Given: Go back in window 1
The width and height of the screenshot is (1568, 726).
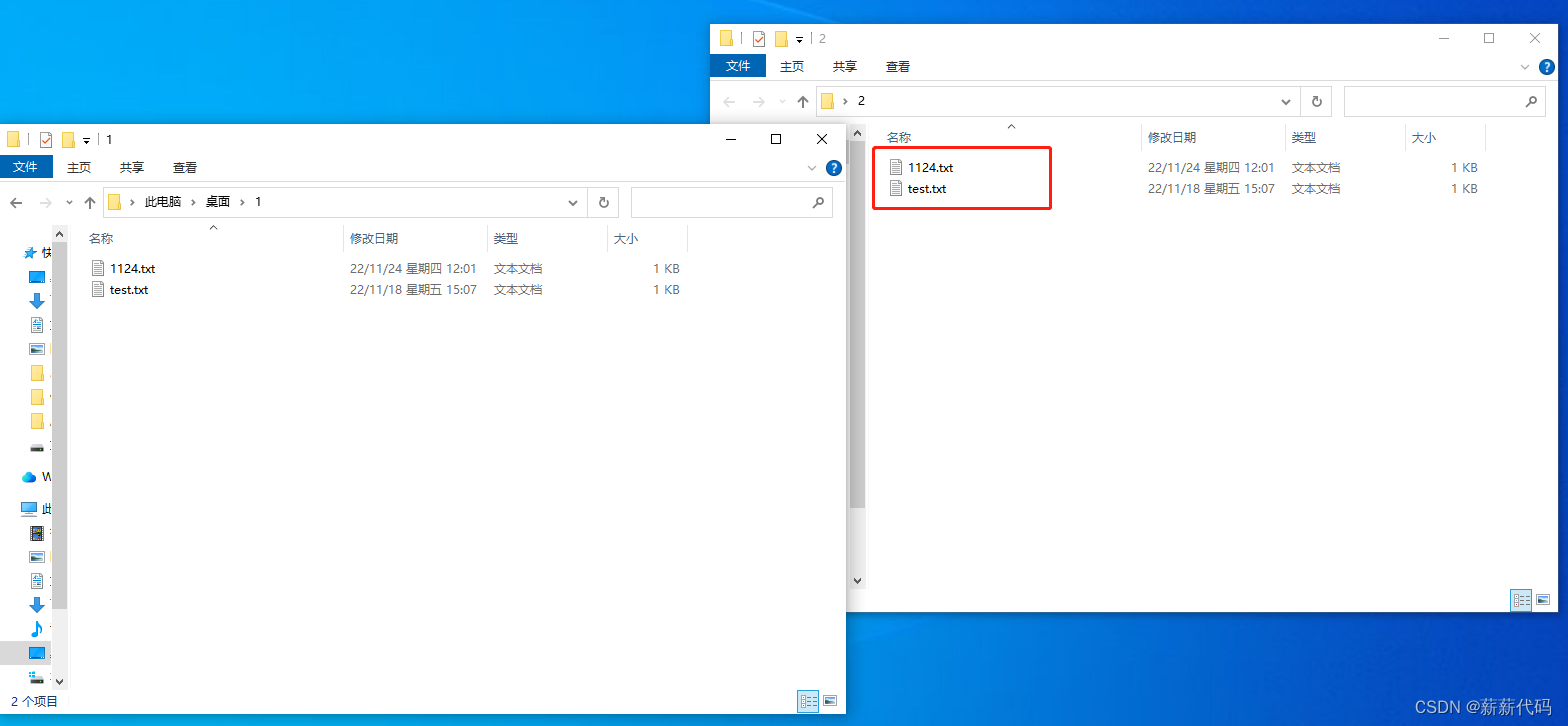Looking at the screenshot, I should [x=16, y=202].
